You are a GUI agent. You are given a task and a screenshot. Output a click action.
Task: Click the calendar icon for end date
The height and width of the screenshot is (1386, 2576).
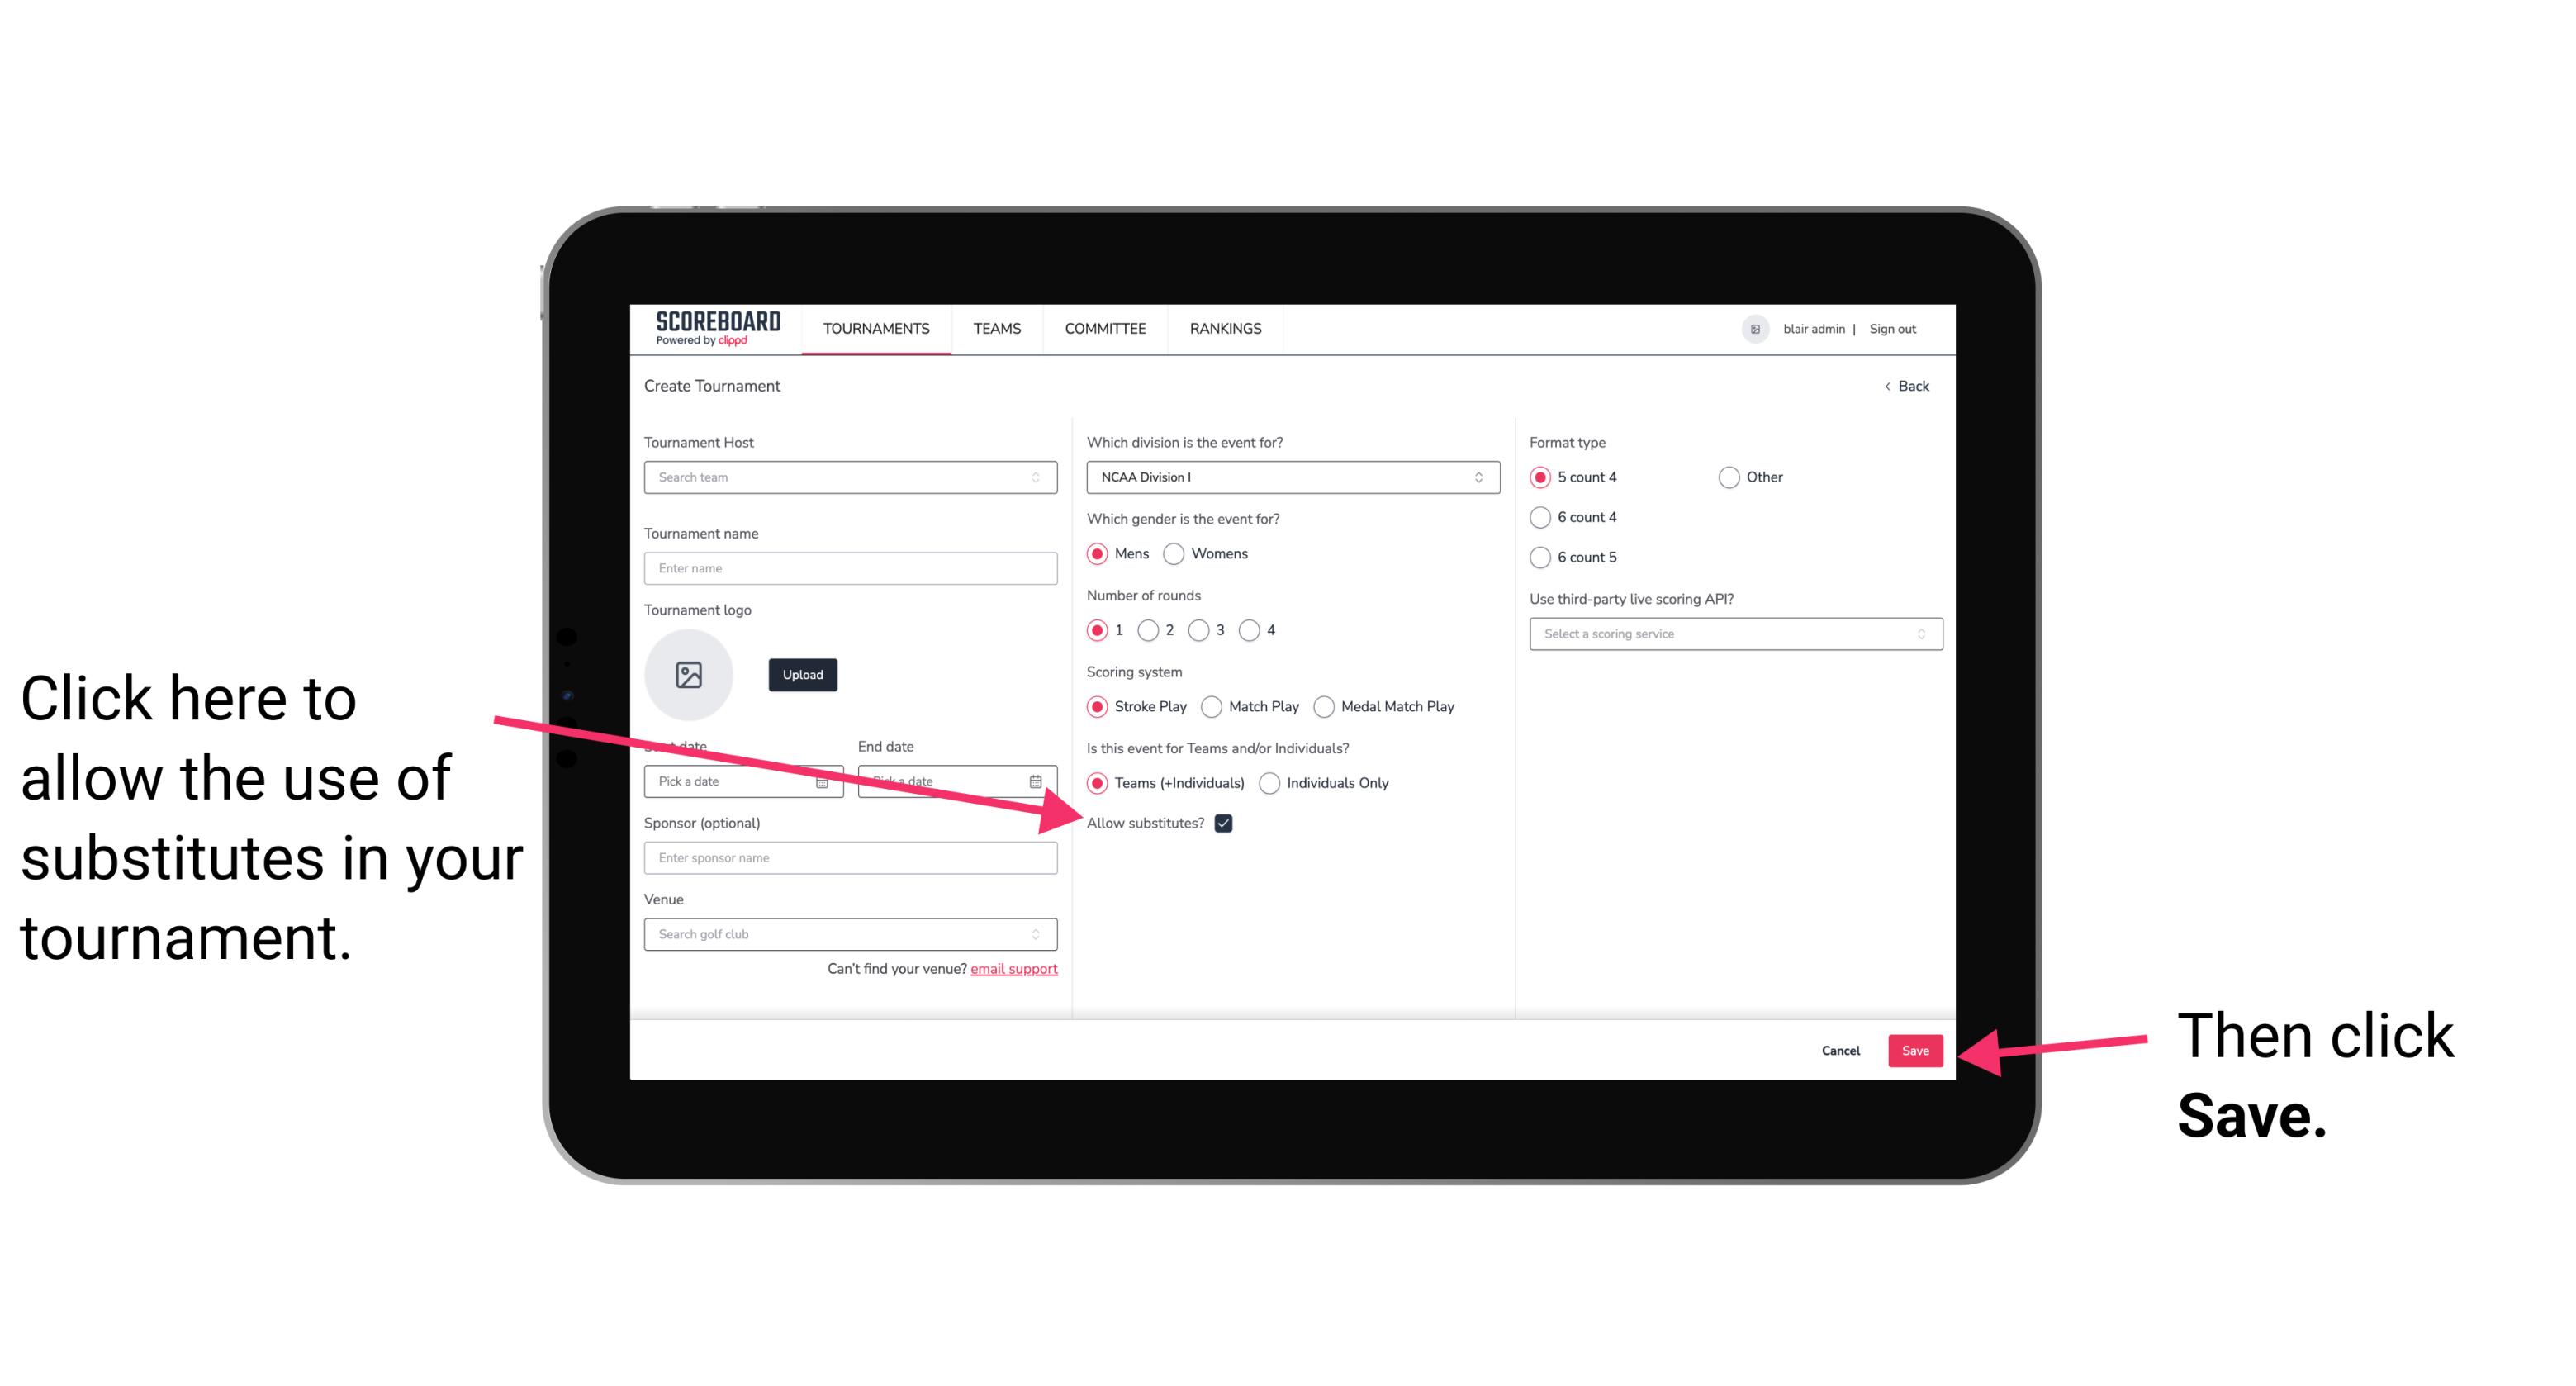click(1039, 780)
